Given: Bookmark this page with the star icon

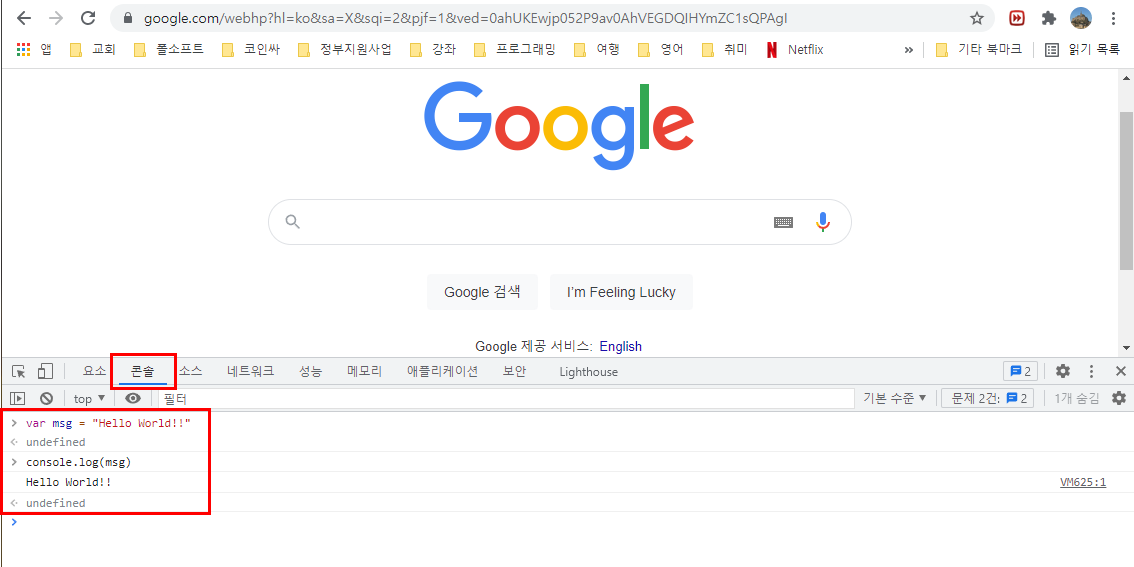Looking at the screenshot, I should pyautogui.click(x=976, y=18).
